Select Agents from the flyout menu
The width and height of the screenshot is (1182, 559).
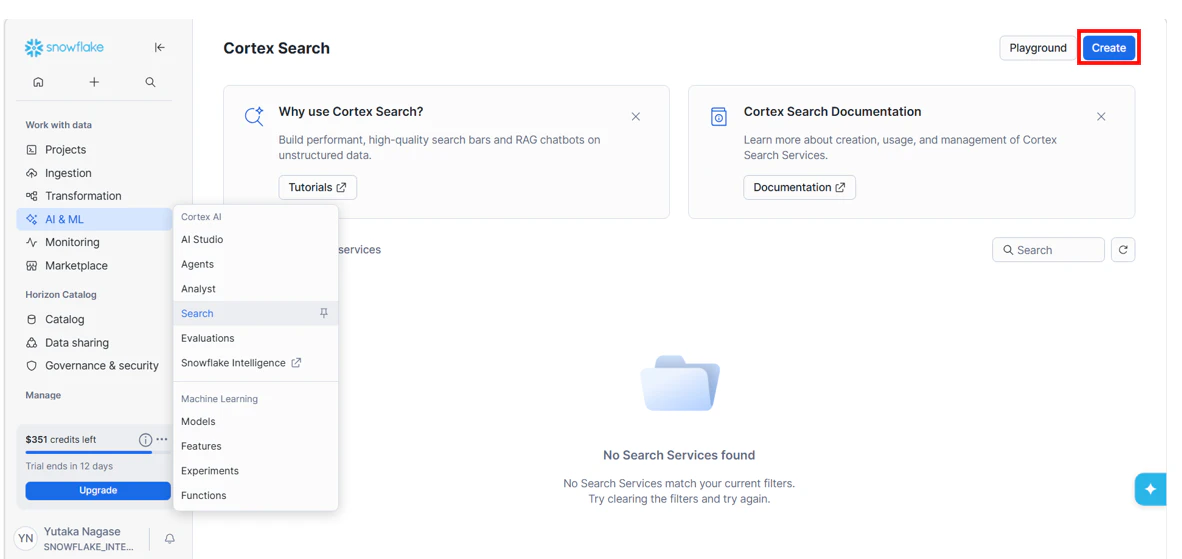[256, 264]
